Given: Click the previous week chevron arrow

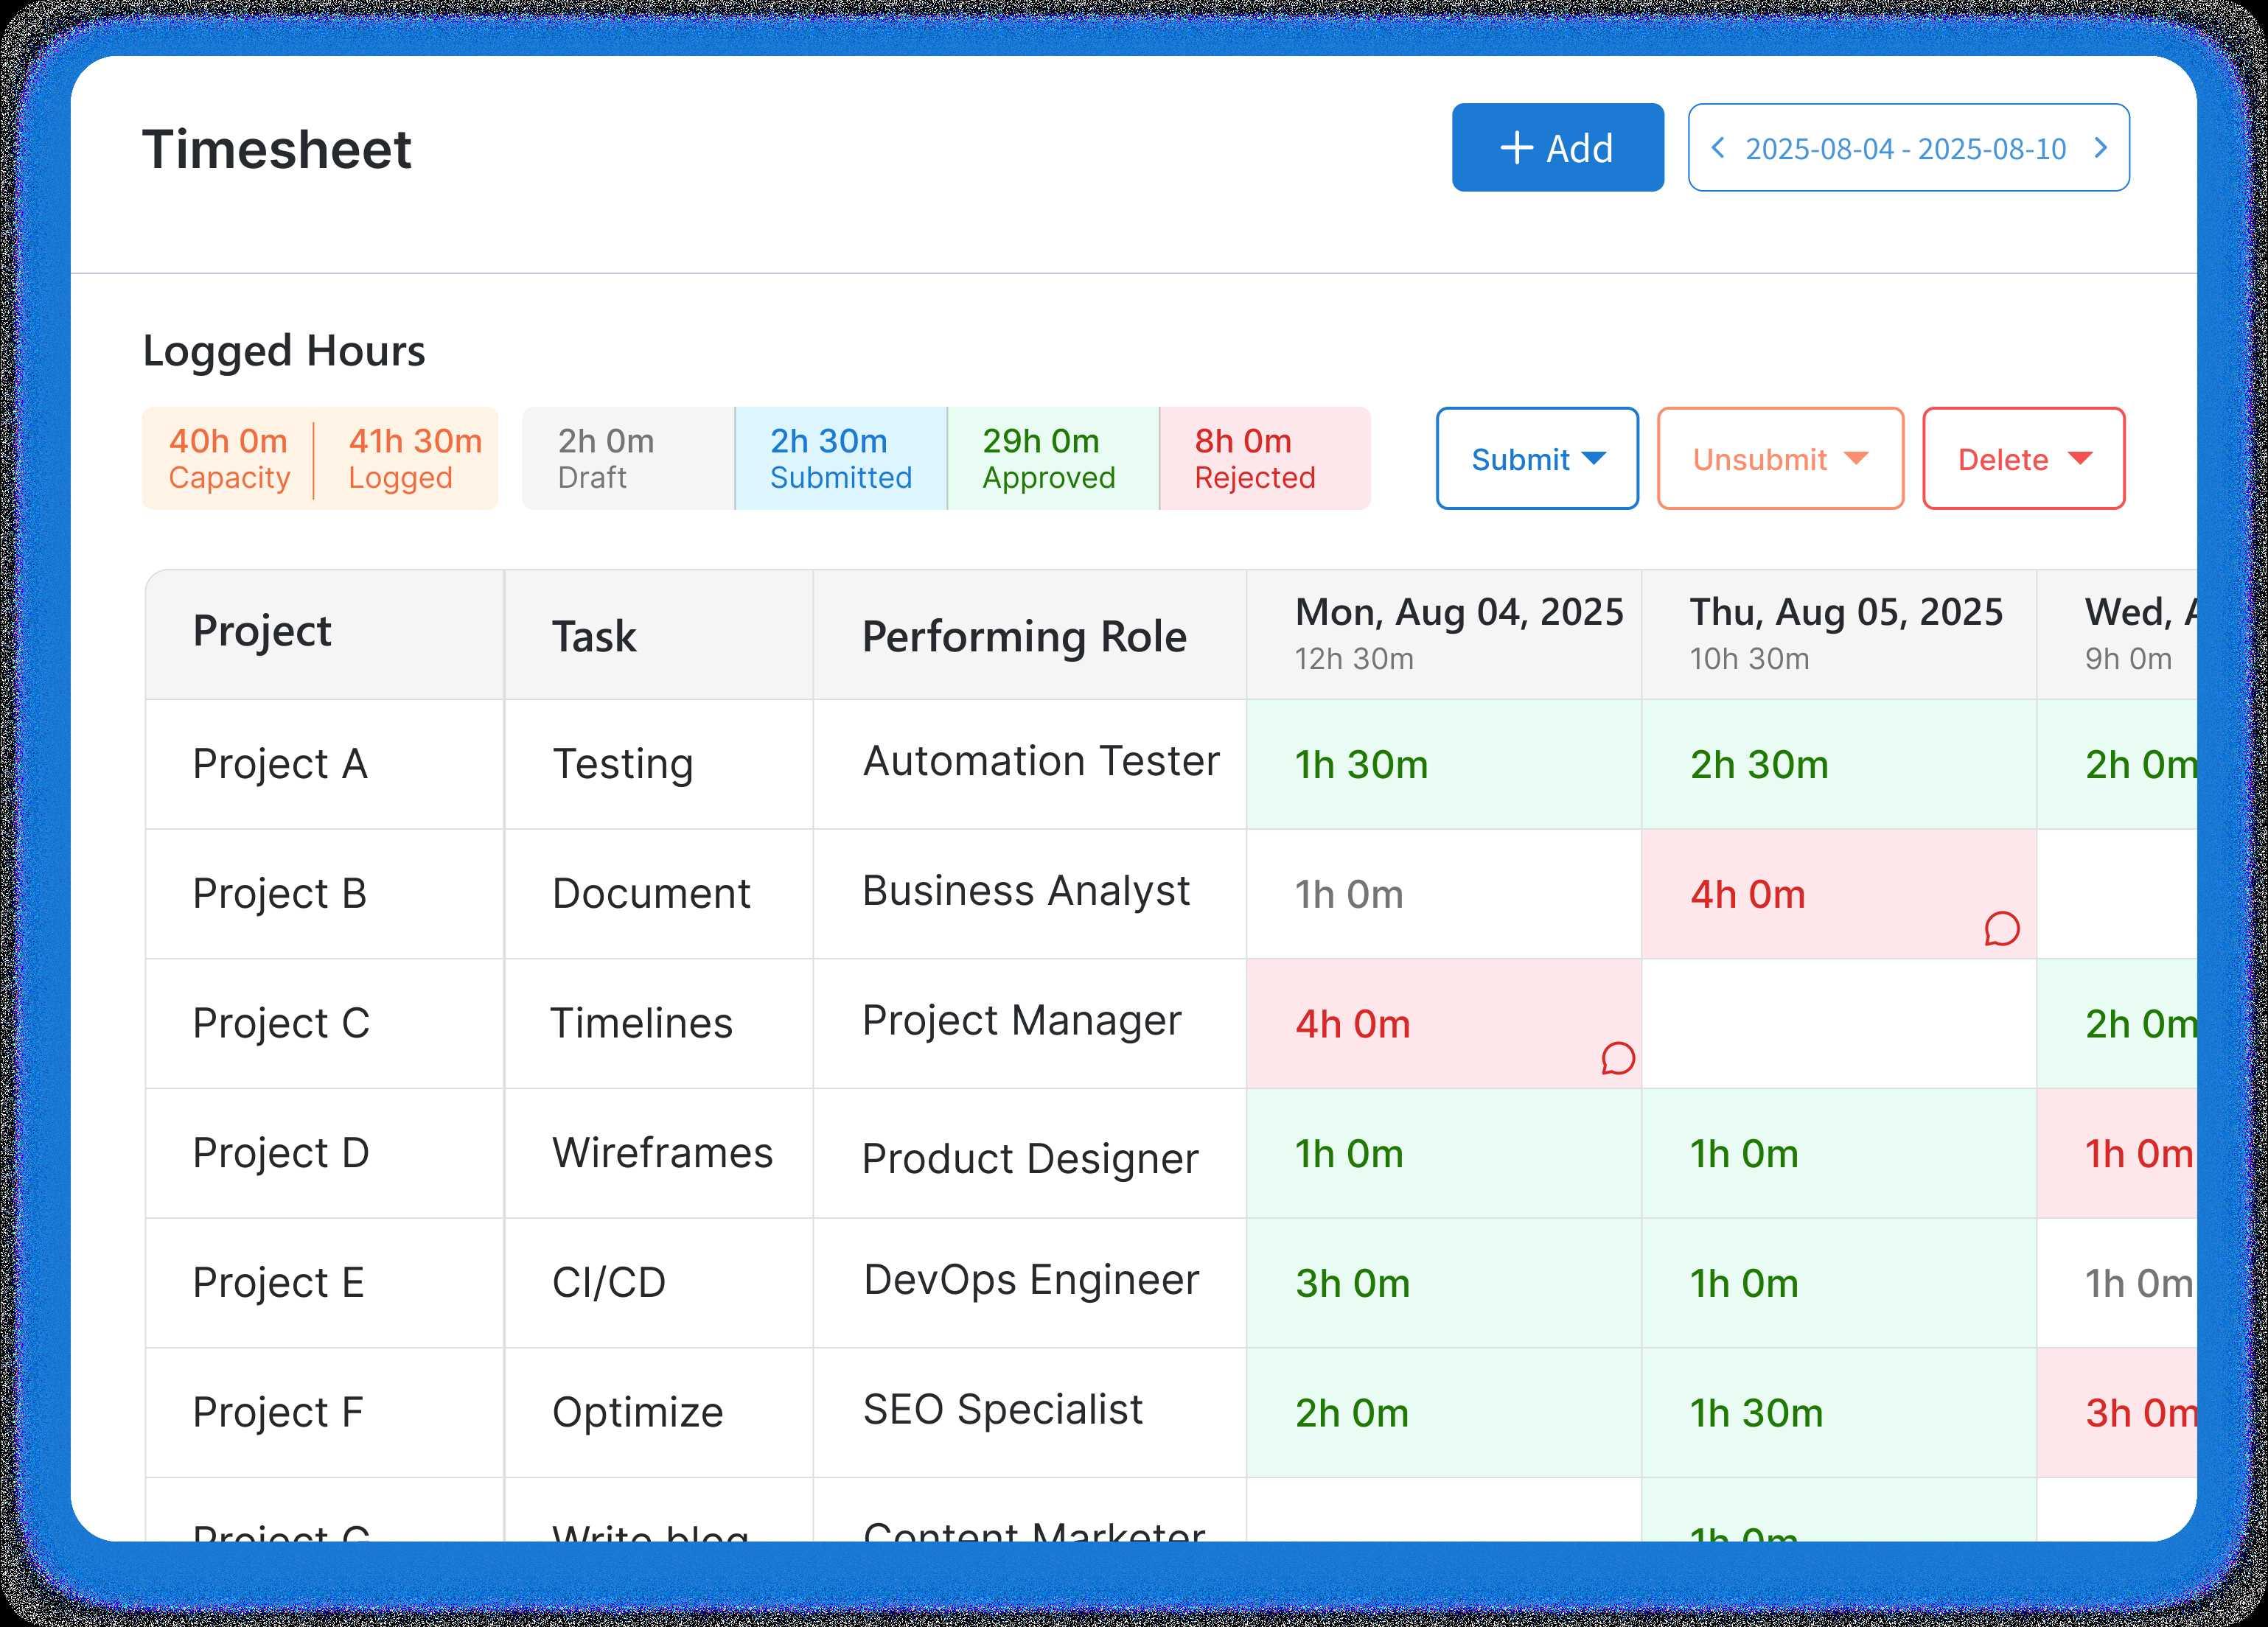Looking at the screenshot, I should (1718, 148).
